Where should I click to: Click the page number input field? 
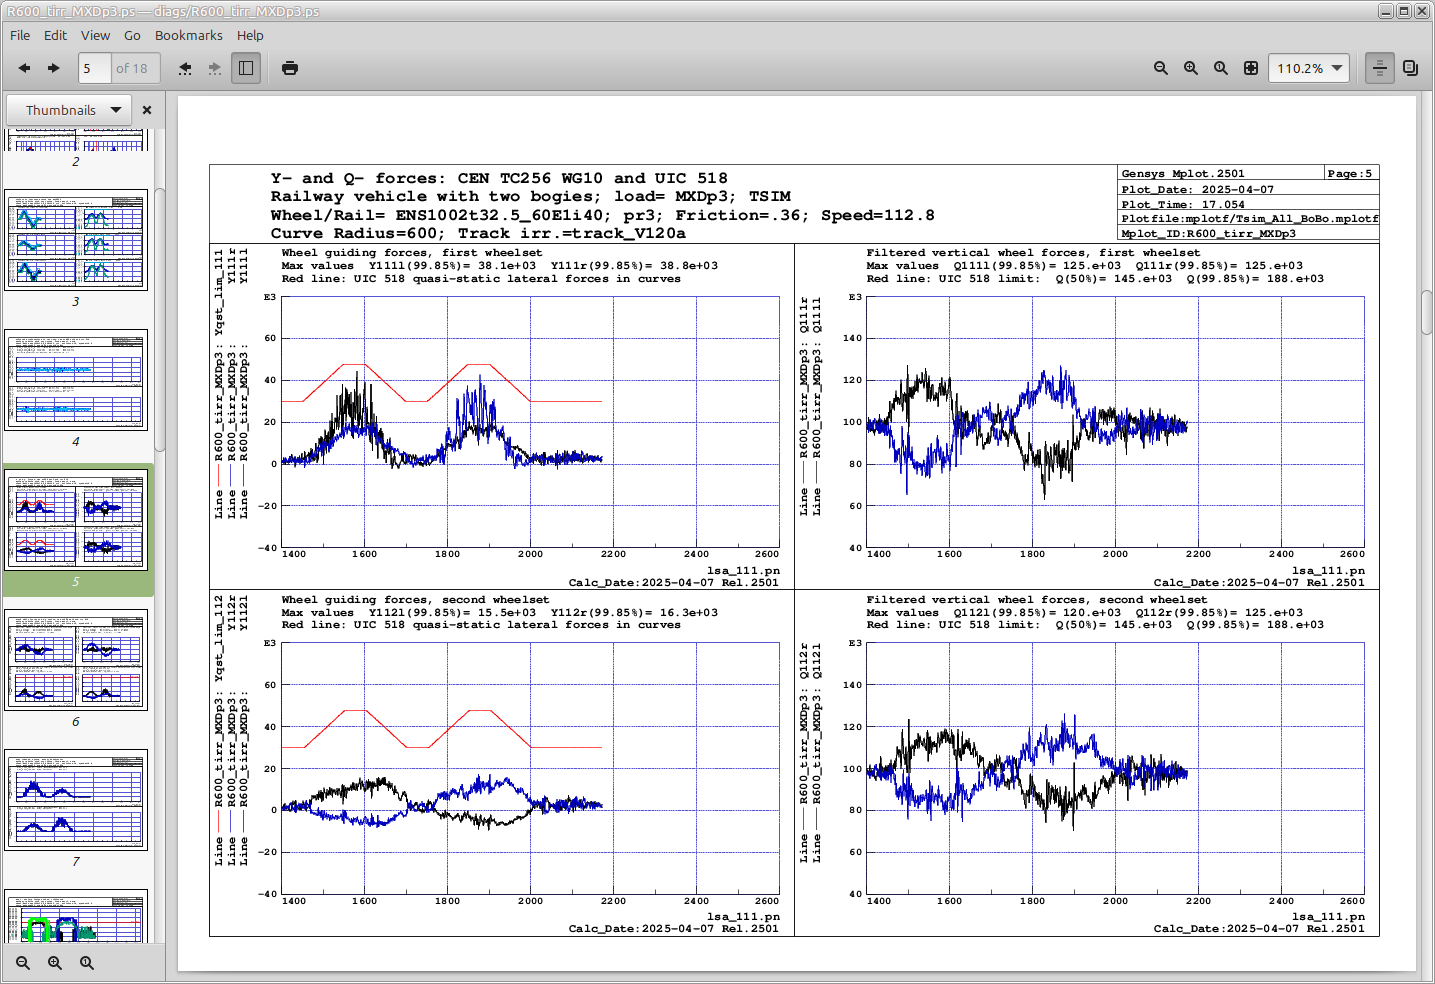pos(94,68)
